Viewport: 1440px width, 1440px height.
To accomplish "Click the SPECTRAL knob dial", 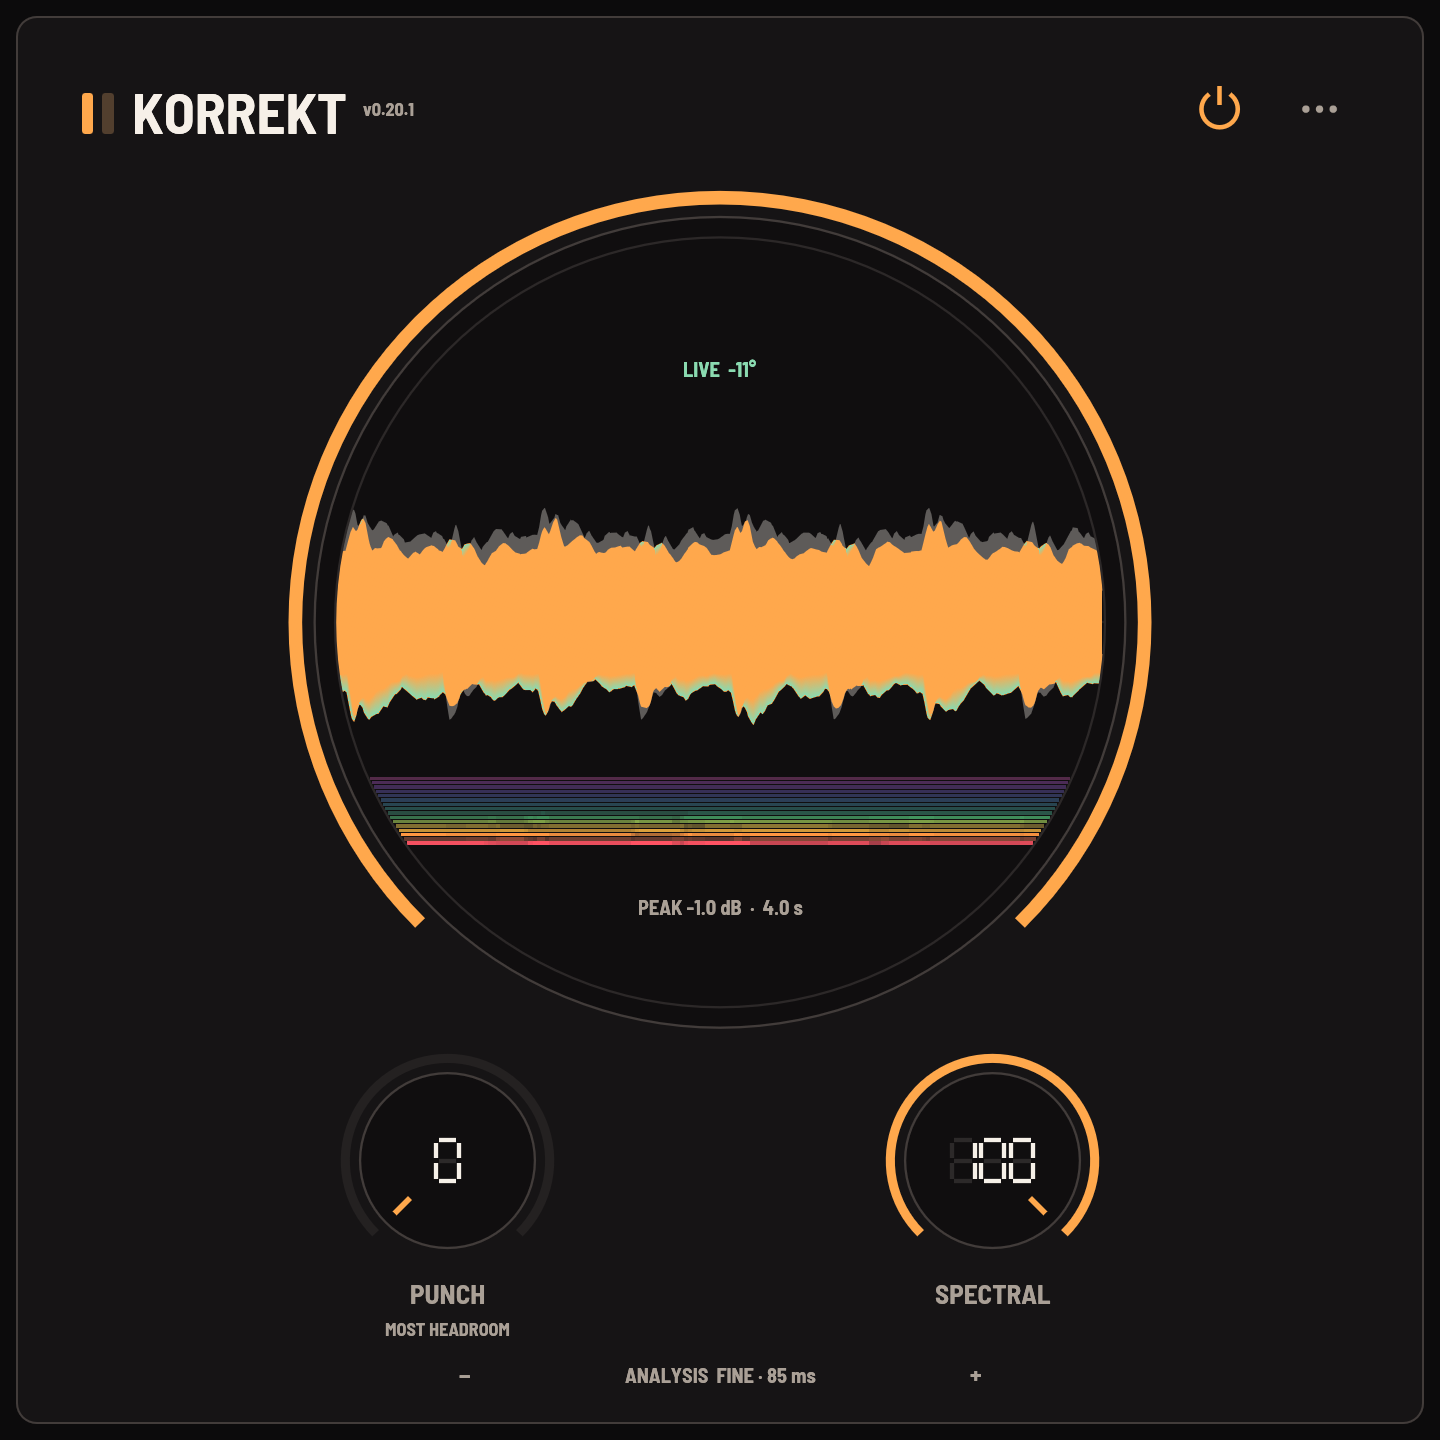I will (x=992, y=1160).
